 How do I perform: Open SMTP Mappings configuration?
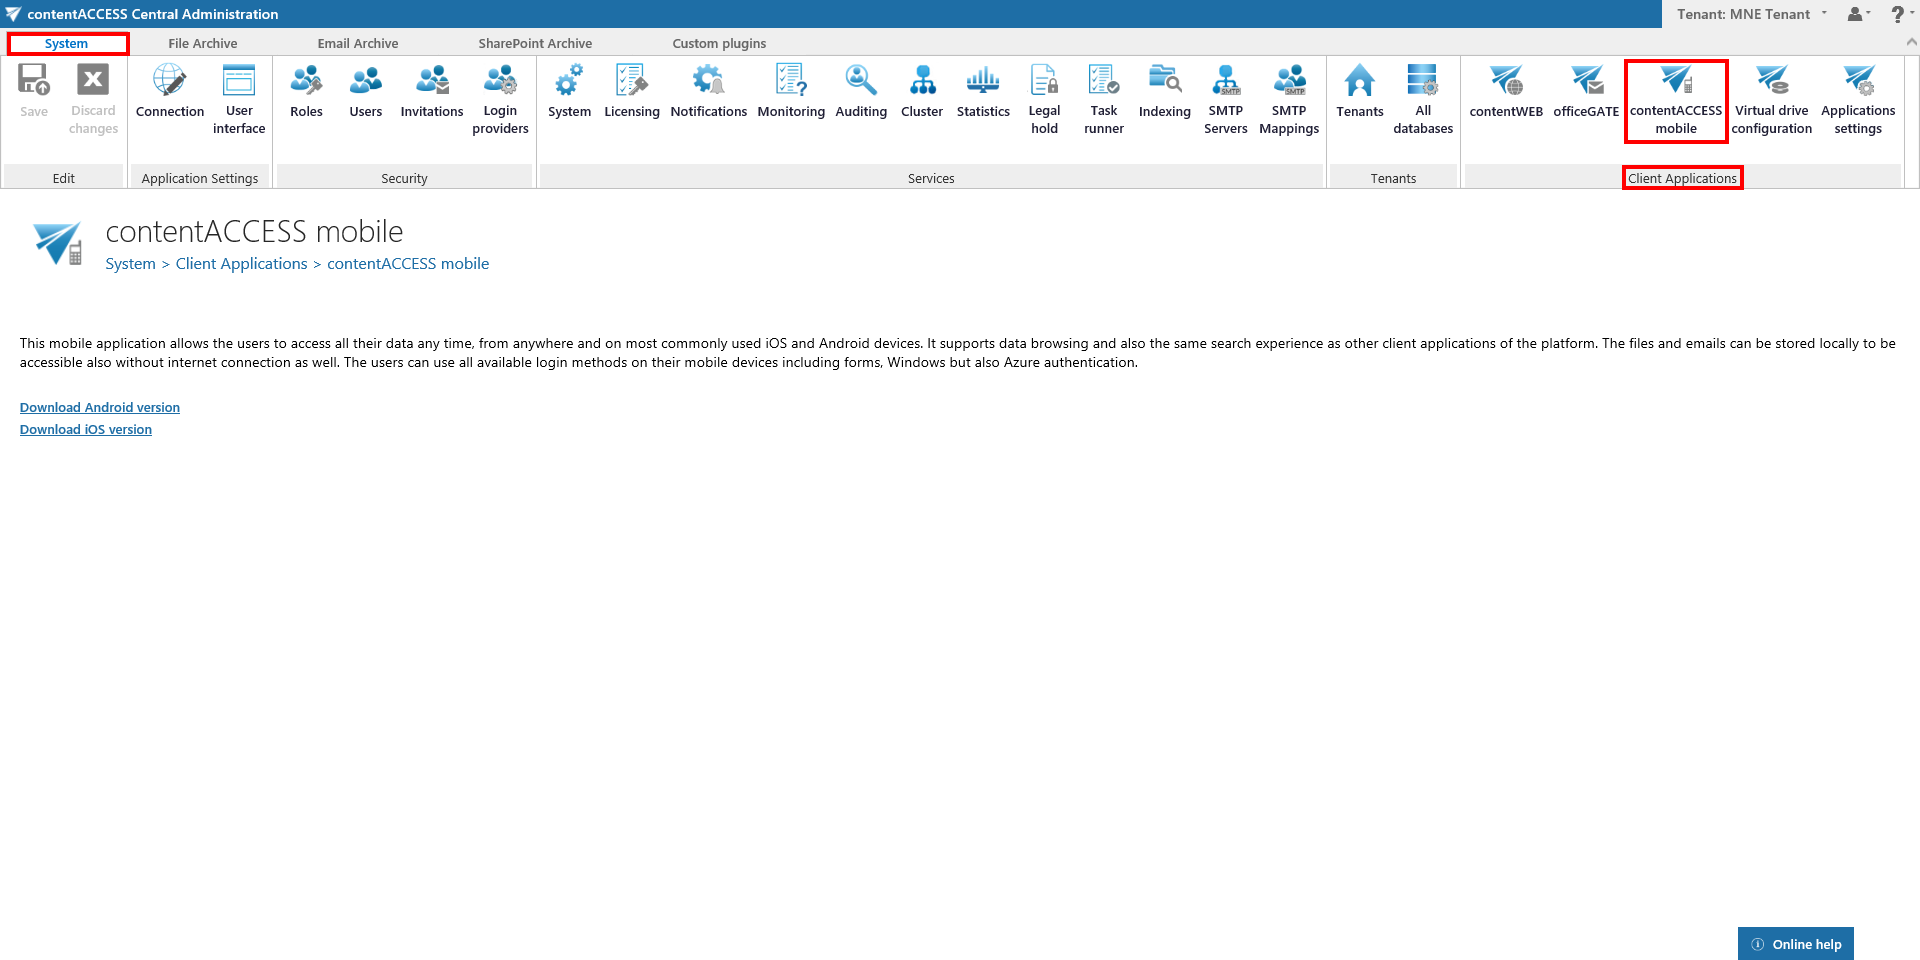[1289, 99]
